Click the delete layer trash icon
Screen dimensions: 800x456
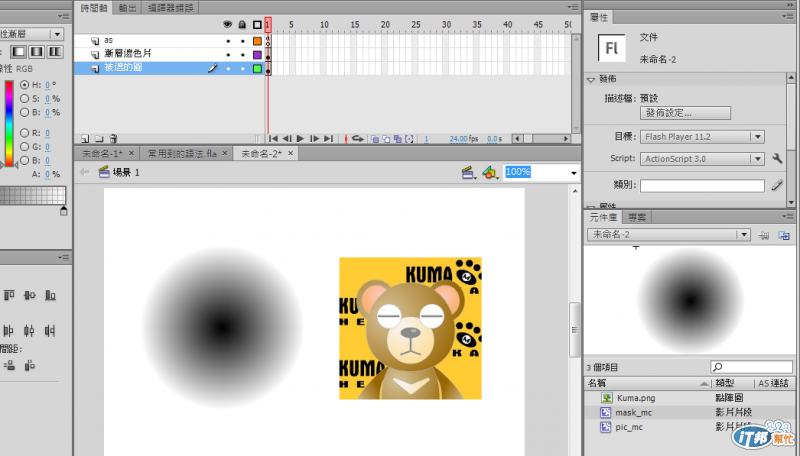(x=113, y=139)
